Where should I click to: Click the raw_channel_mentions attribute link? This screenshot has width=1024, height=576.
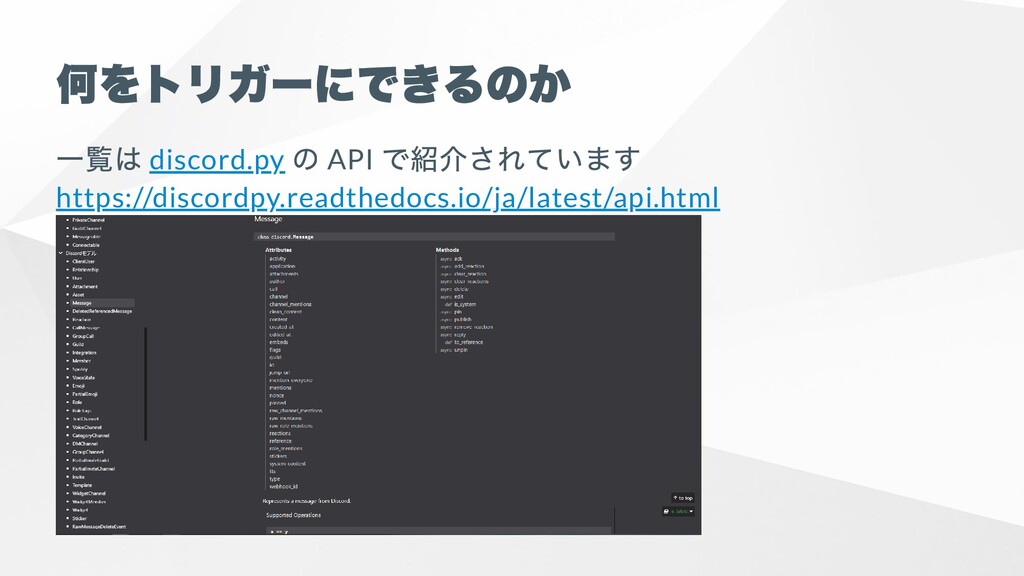[295, 411]
